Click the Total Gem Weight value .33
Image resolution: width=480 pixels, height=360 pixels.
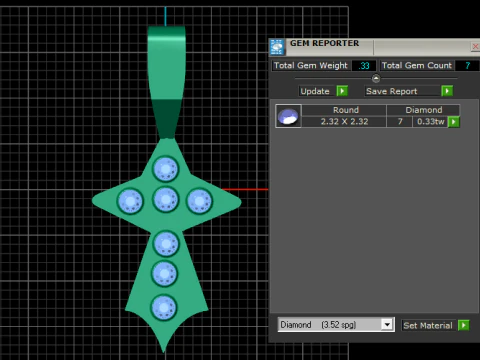[x=364, y=66]
